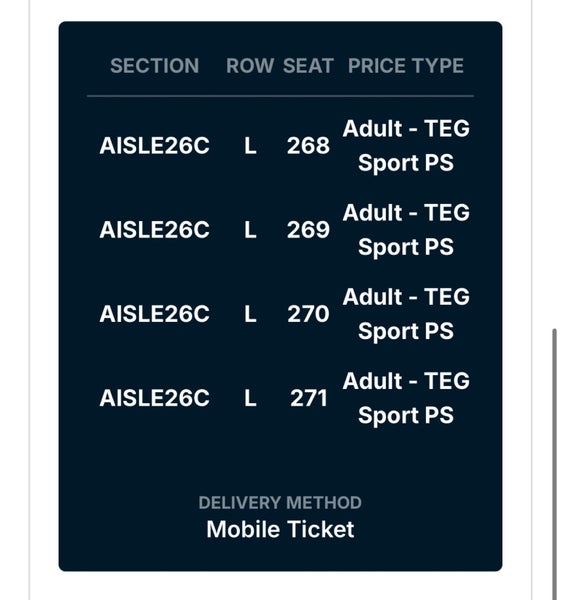The image size is (561, 600).
Task: Click Adult - TEG Sport PS for seat 268
Action: click(406, 145)
